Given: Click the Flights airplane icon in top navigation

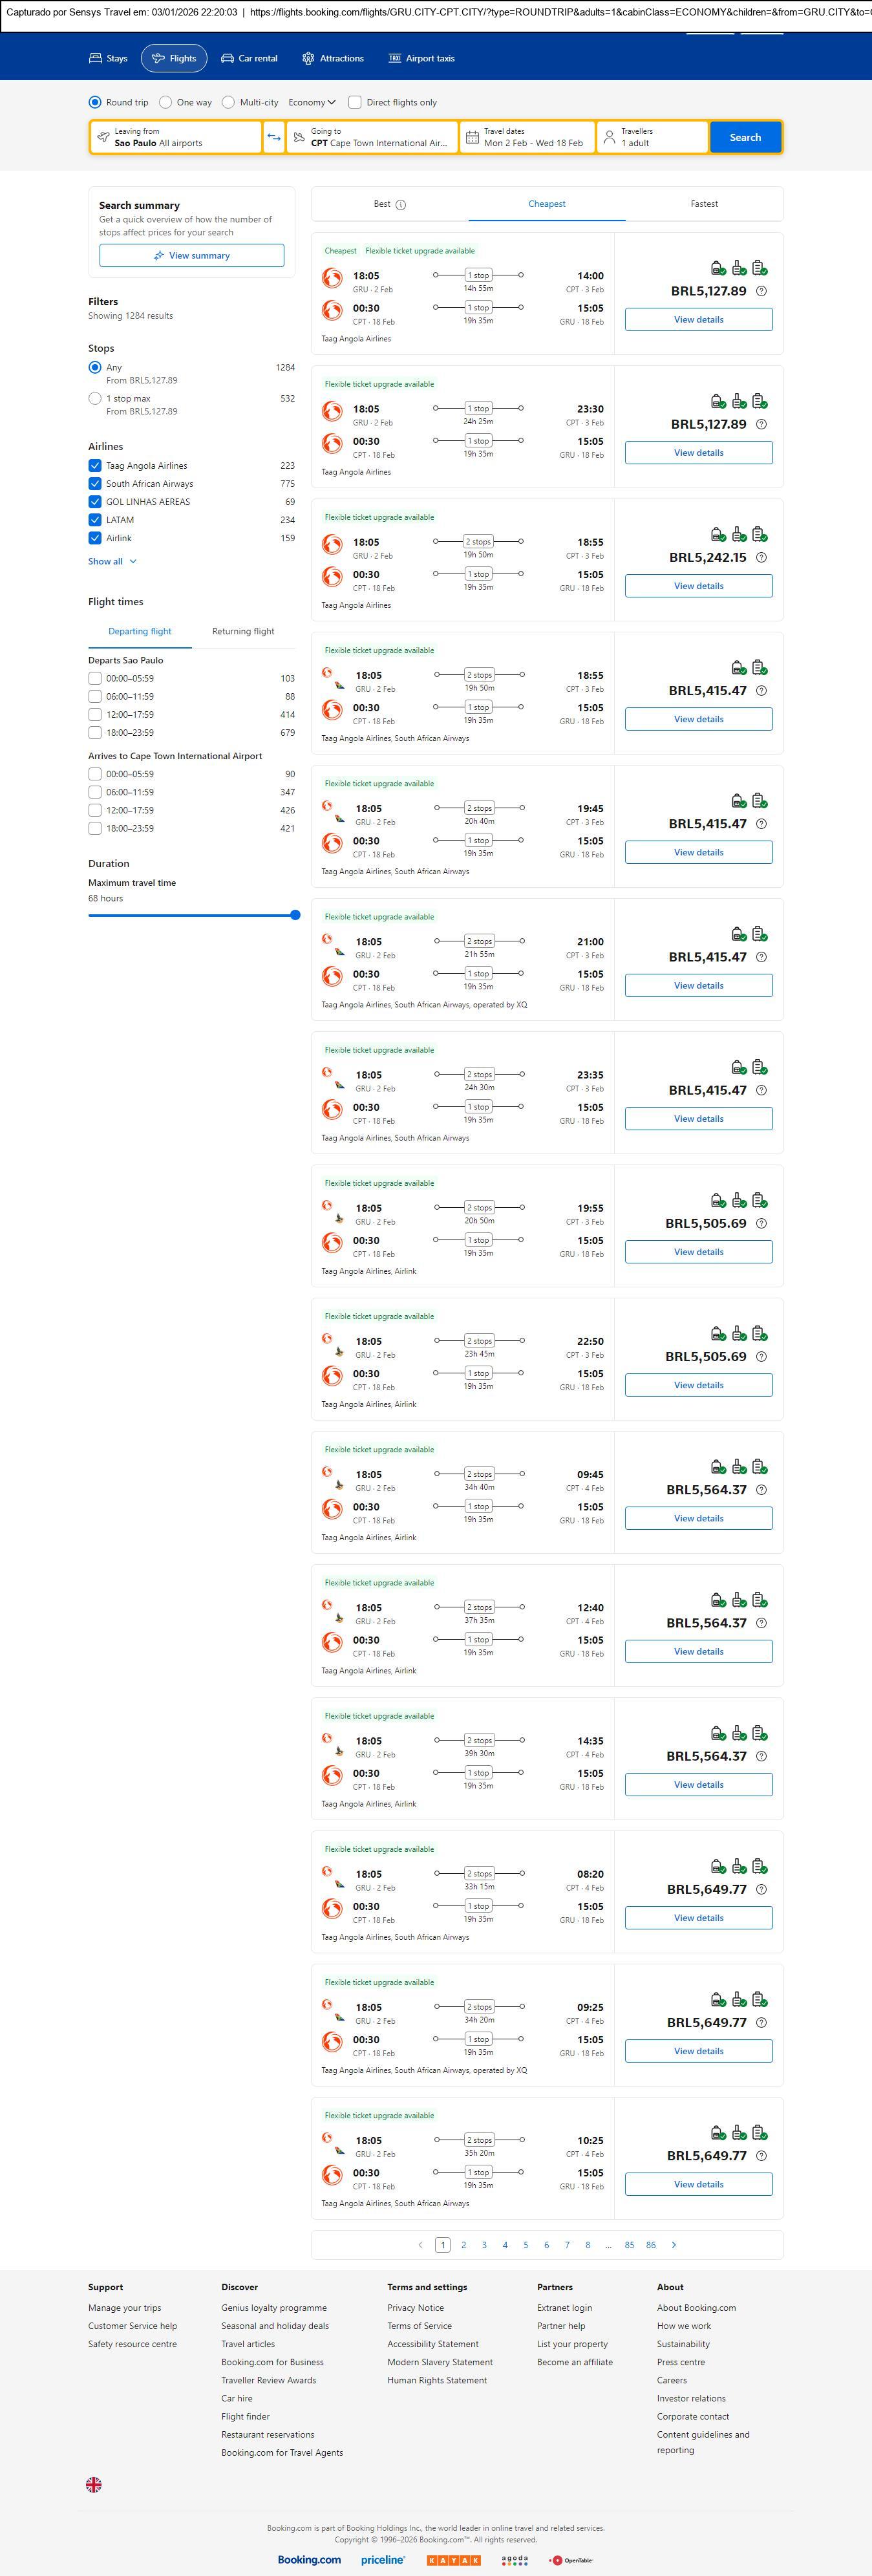Looking at the screenshot, I should pyautogui.click(x=158, y=58).
